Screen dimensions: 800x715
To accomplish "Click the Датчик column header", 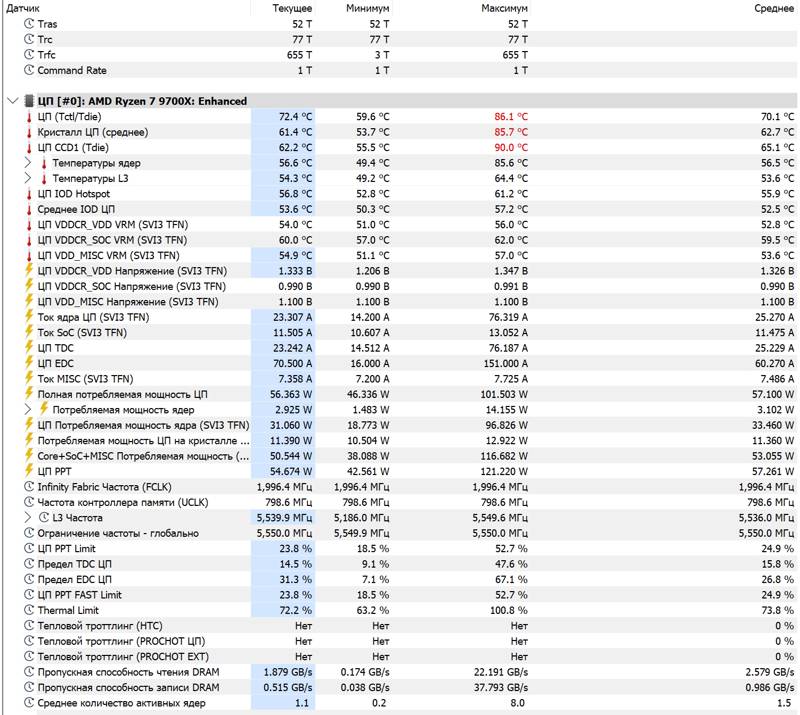I will (x=22, y=8).
